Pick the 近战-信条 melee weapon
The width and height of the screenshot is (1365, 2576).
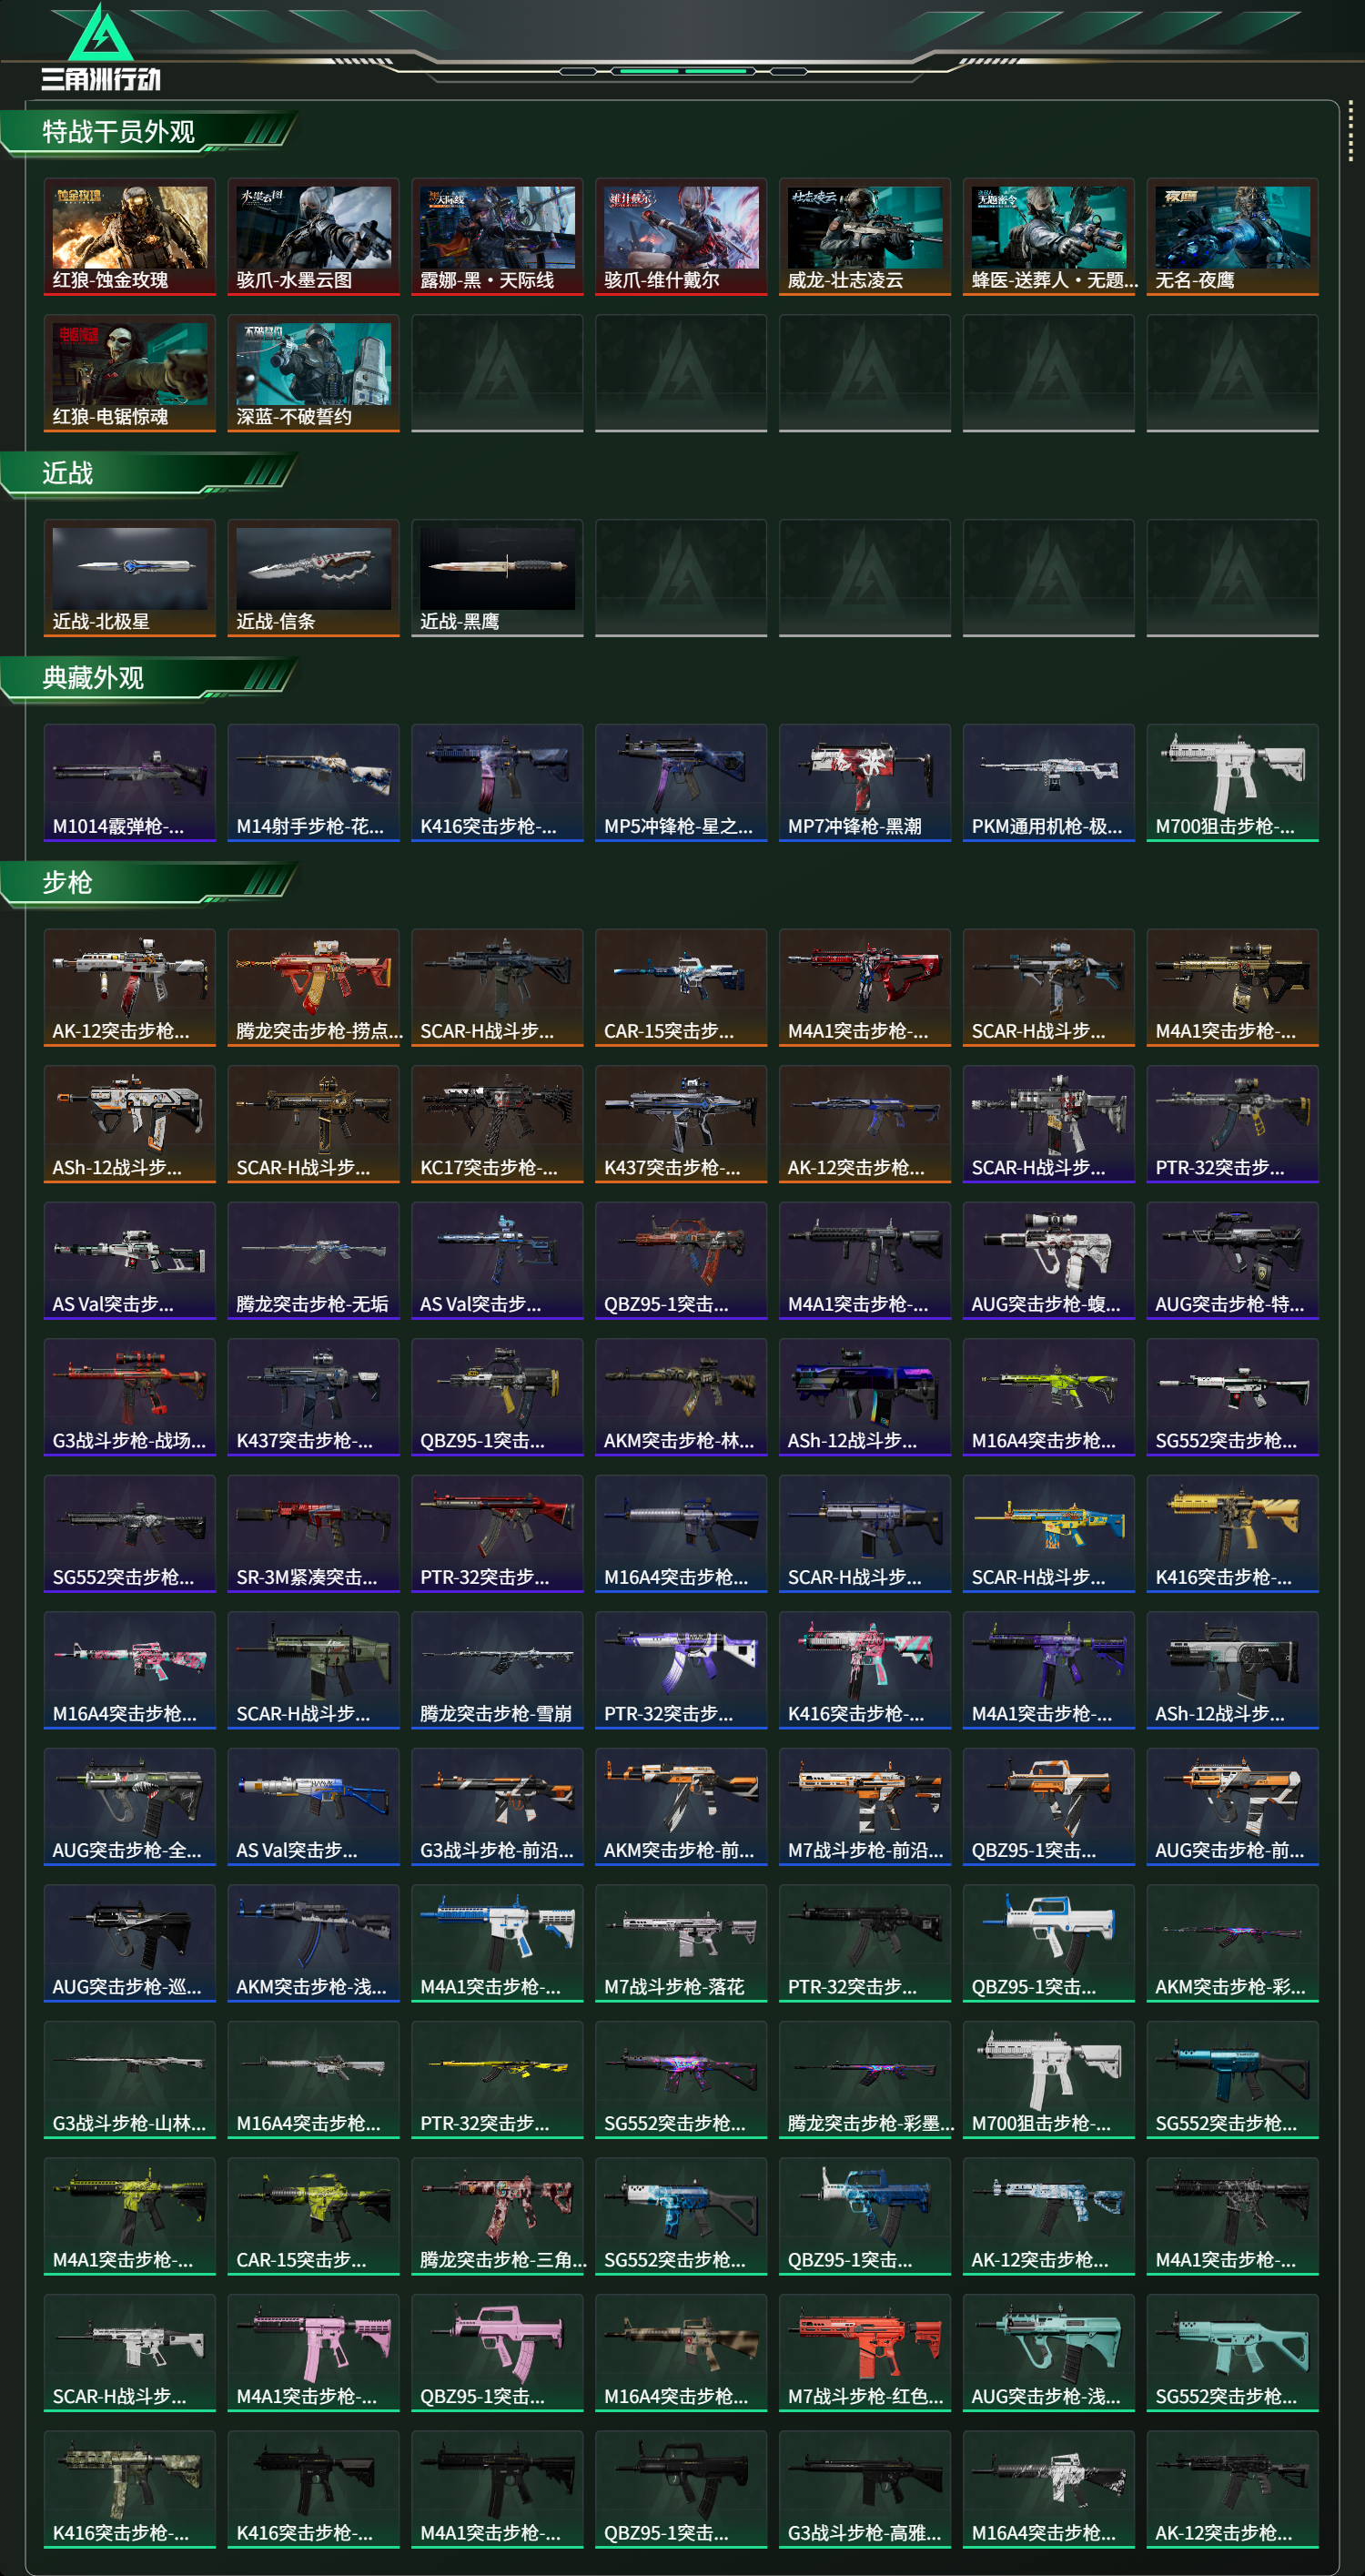(313, 578)
